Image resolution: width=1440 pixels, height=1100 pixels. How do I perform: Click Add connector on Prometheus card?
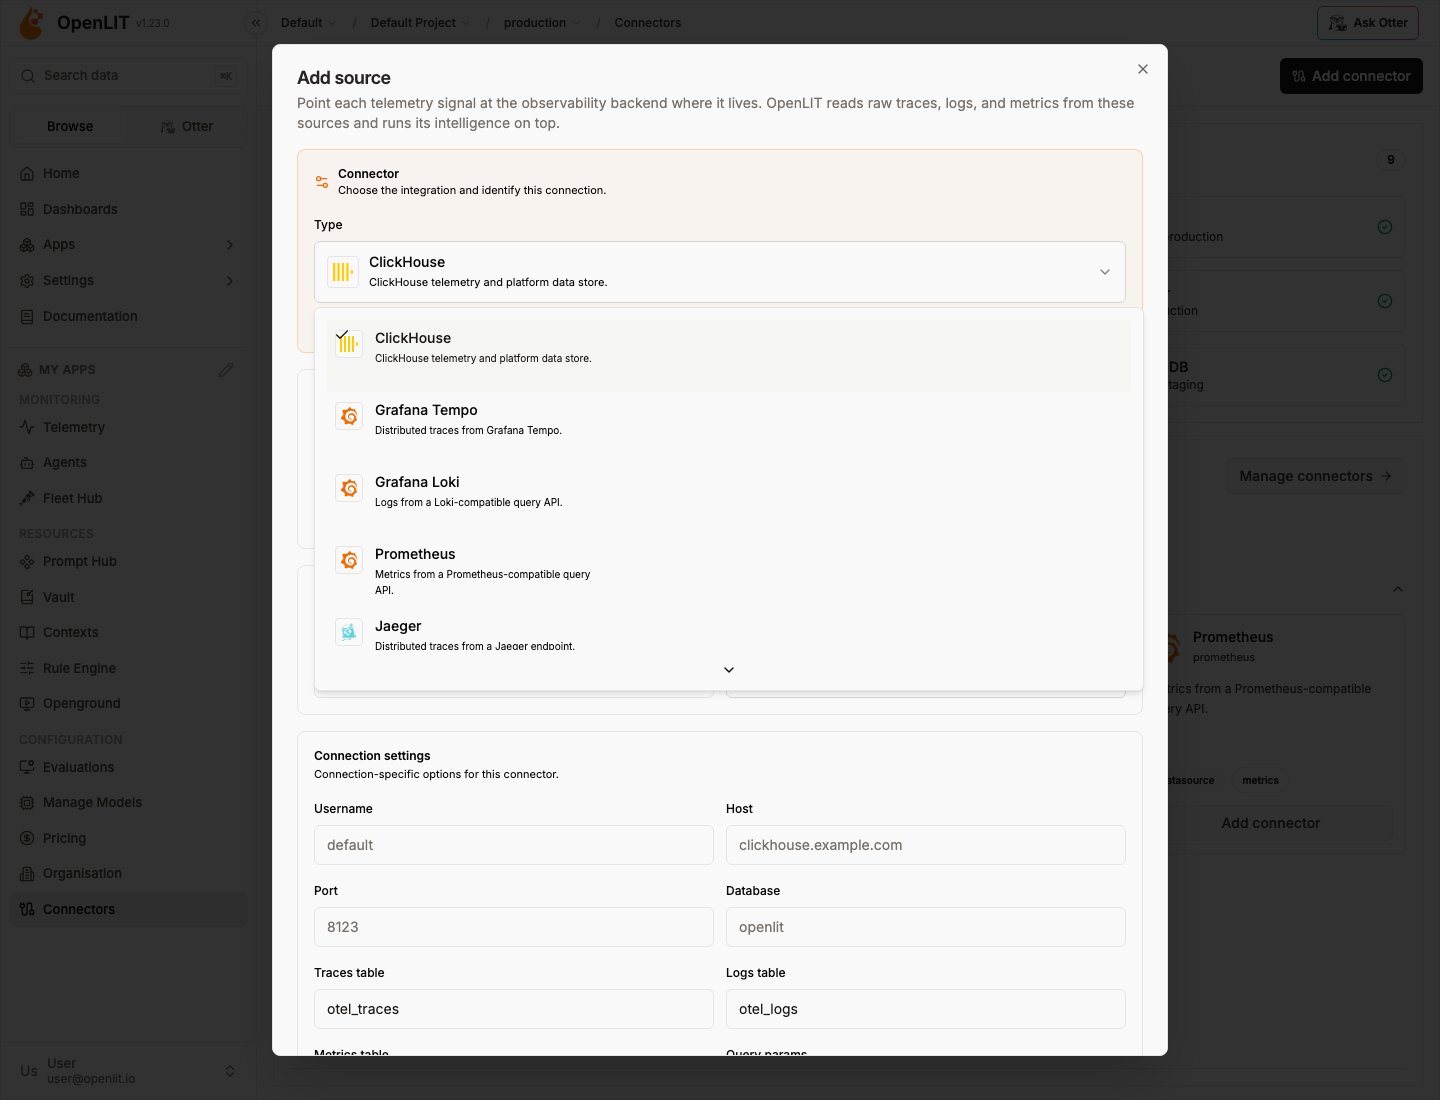1271,823
